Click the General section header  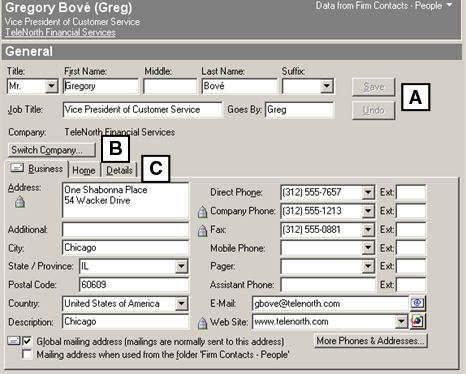click(x=232, y=52)
